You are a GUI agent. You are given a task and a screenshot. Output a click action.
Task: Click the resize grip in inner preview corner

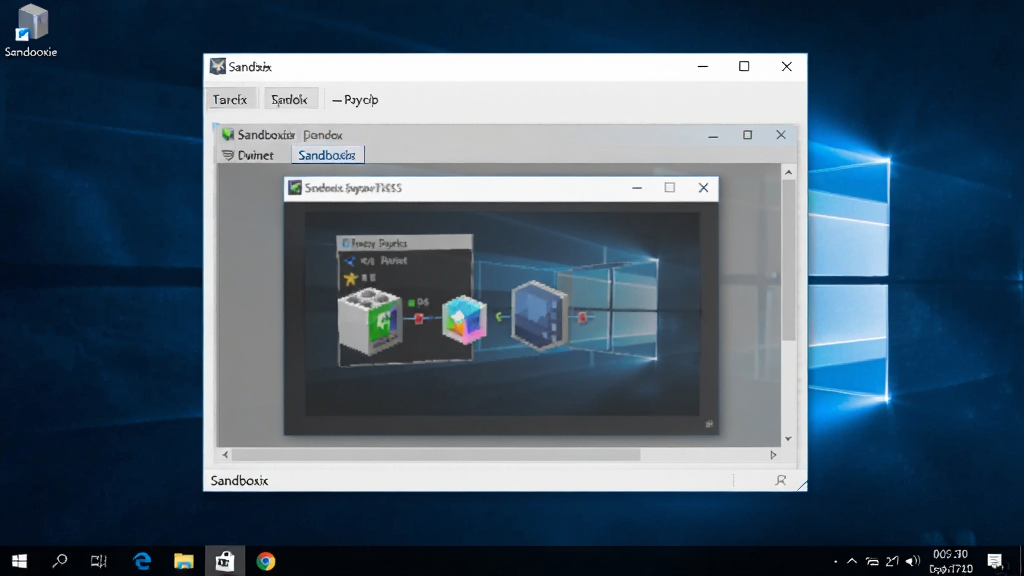(x=709, y=424)
